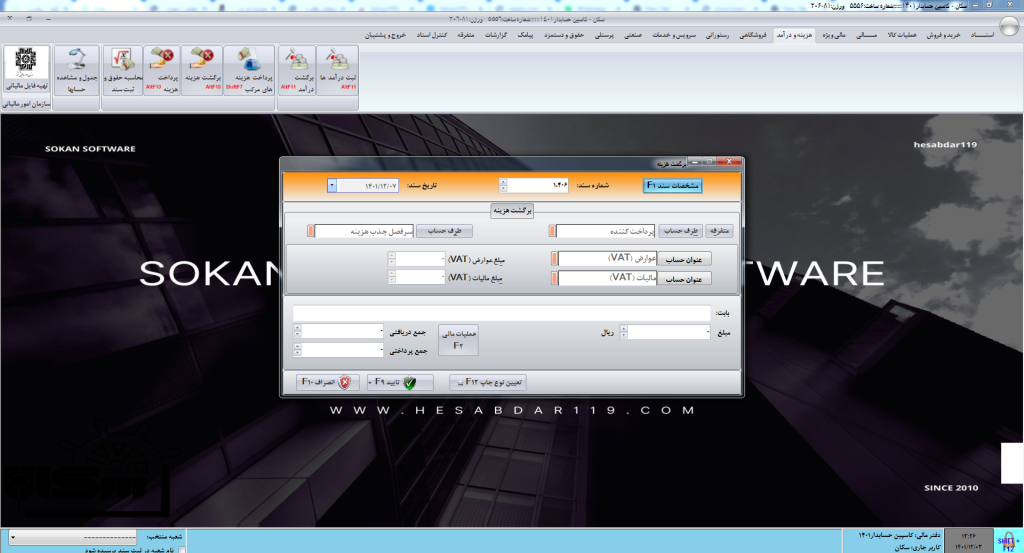The width and height of the screenshot is (1024, 553).
Task: Click the عوارض (VAT) account field
Action: [x=607, y=259]
